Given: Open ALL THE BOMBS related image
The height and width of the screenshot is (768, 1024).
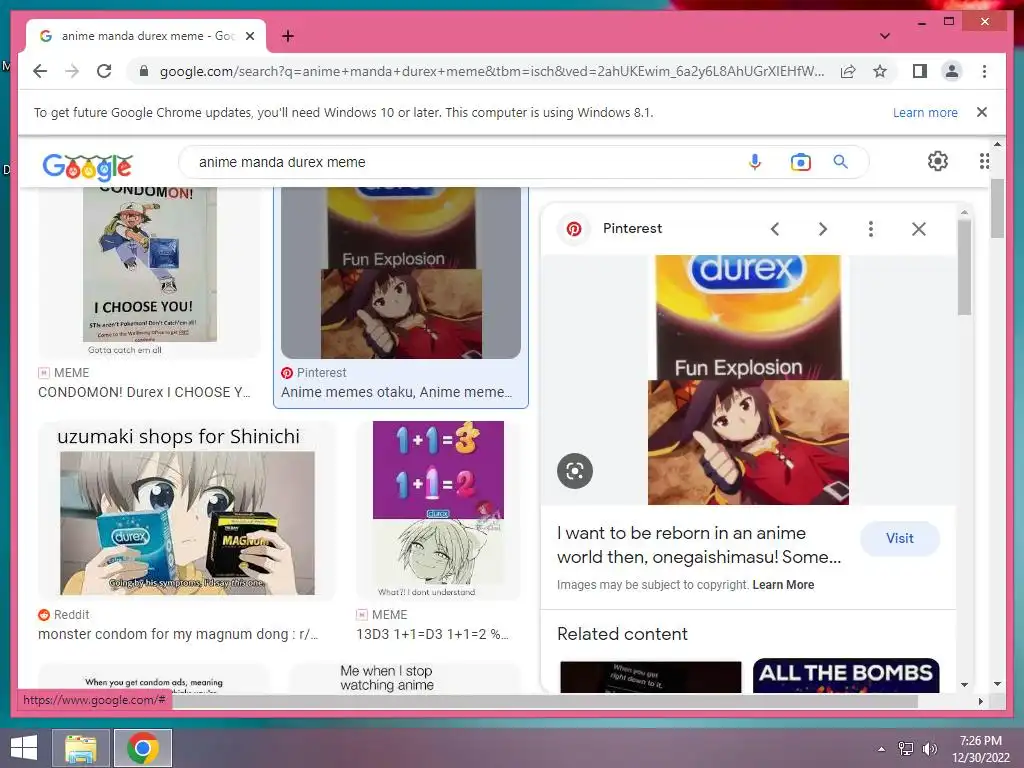Looking at the screenshot, I should click(846, 676).
